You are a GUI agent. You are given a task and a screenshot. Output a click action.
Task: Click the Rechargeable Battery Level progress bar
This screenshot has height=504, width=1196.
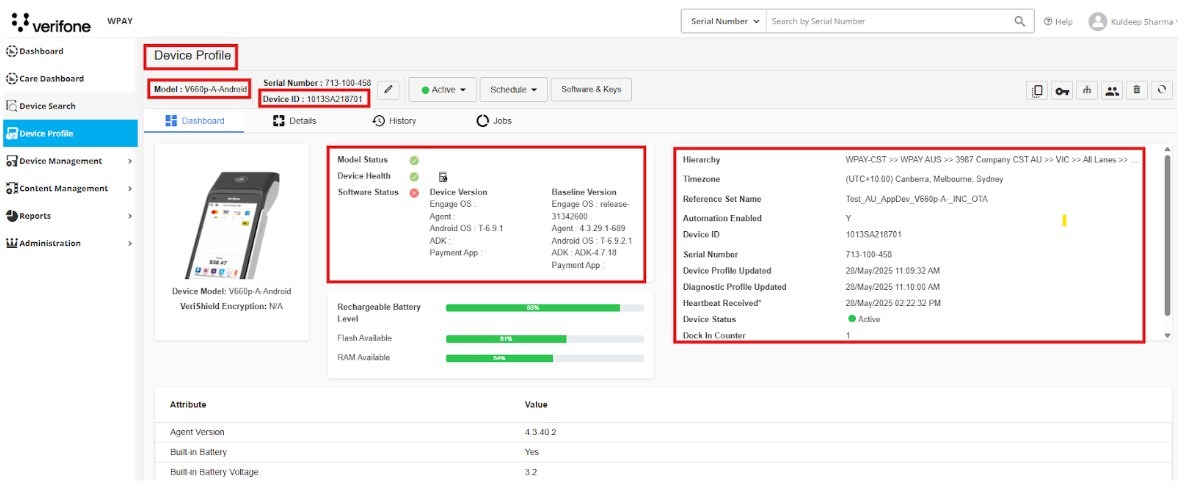pyautogui.click(x=545, y=308)
